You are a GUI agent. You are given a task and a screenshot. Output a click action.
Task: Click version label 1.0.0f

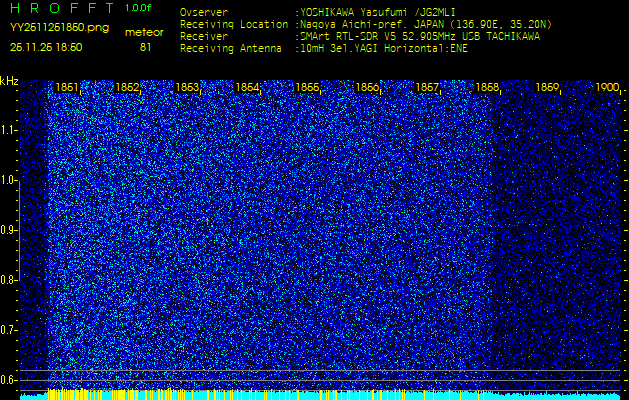(138, 8)
